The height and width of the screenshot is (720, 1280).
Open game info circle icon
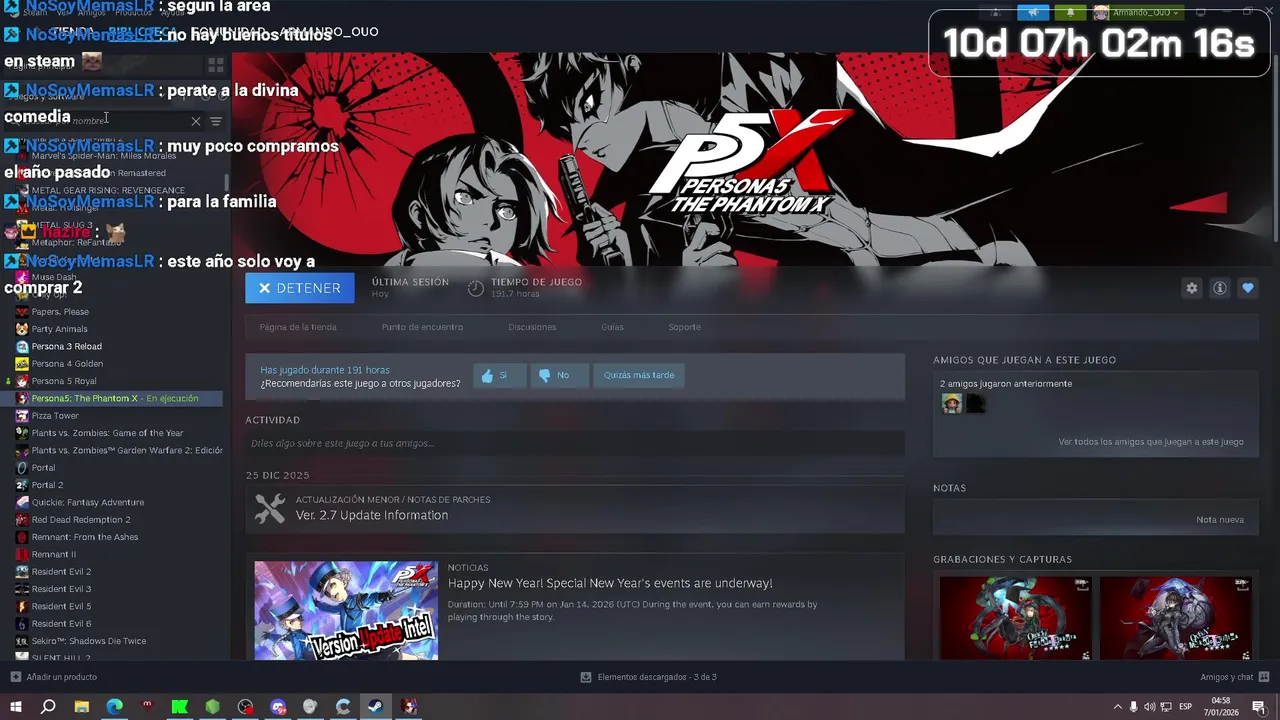click(1219, 288)
